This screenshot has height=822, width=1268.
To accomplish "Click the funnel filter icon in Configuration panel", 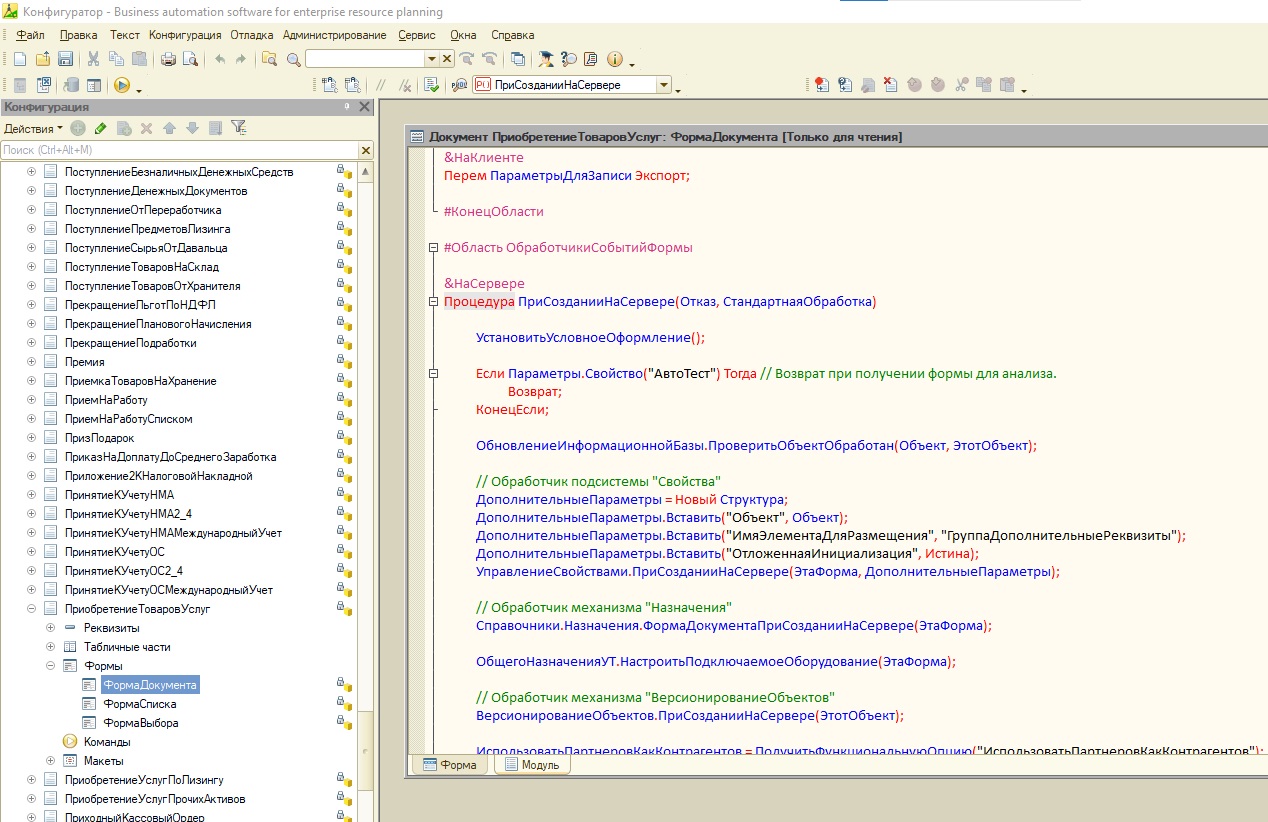I will click(238, 128).
